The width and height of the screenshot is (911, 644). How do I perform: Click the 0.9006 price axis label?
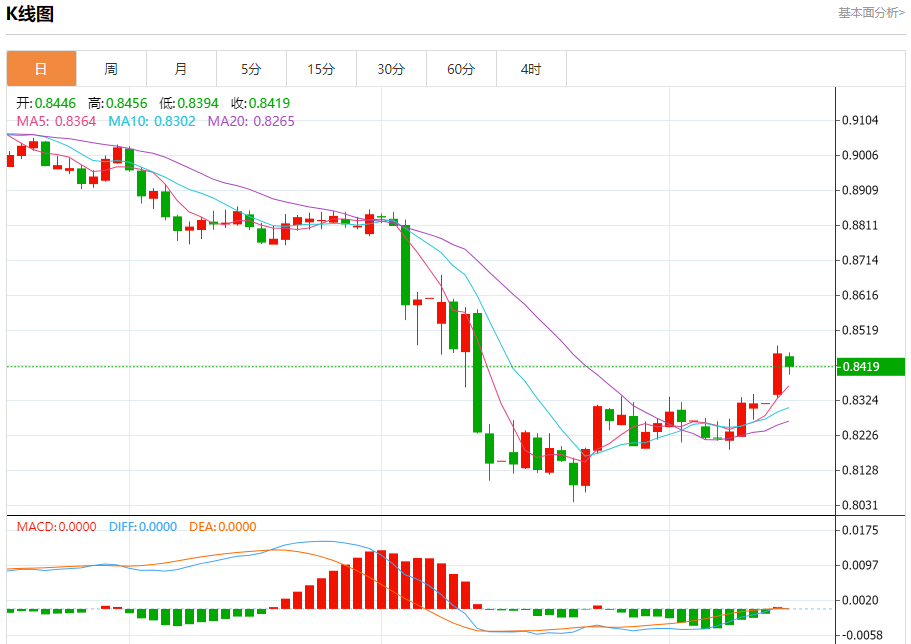860,155
